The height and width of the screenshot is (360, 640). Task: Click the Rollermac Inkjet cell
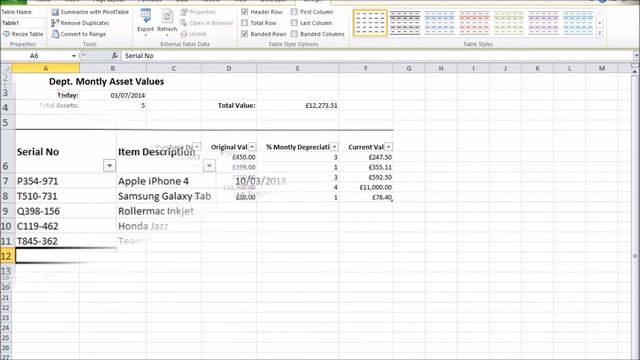click(166, 211)
